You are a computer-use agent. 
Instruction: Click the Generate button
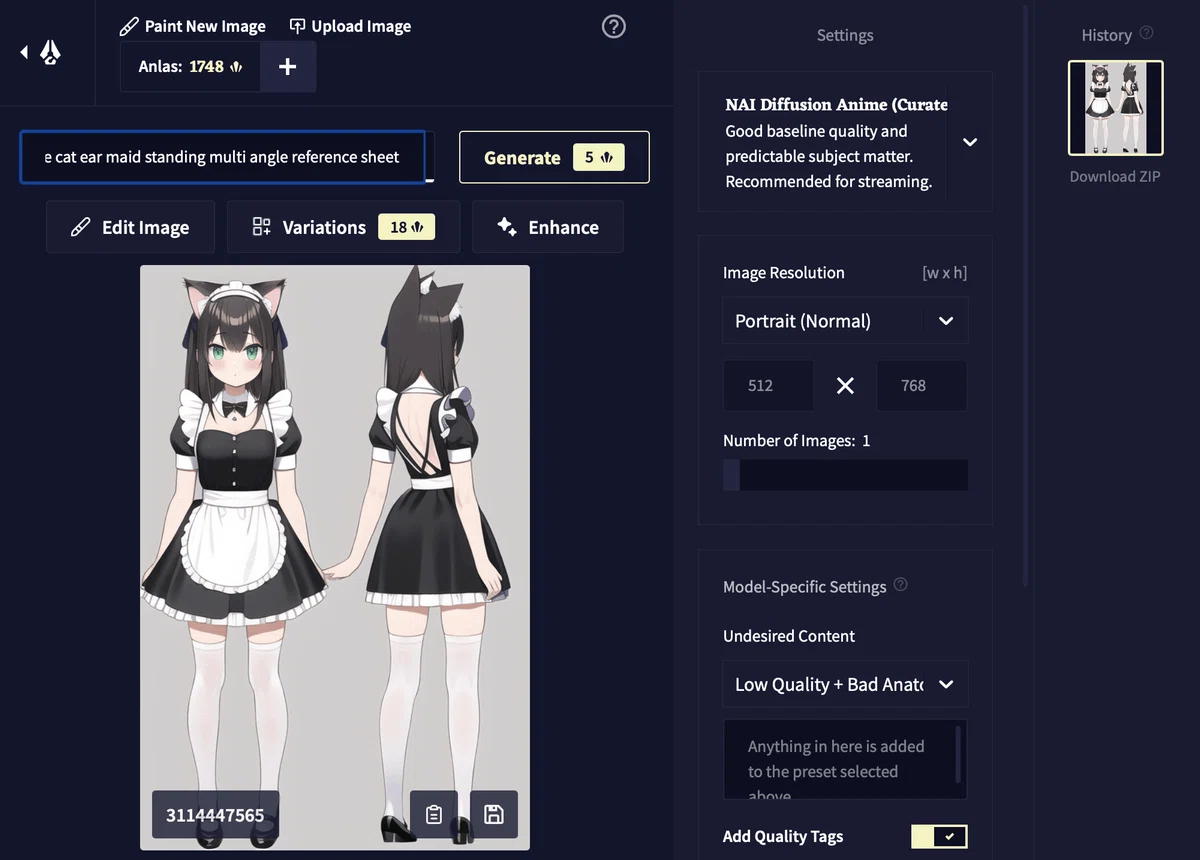(x=554, y=157)
